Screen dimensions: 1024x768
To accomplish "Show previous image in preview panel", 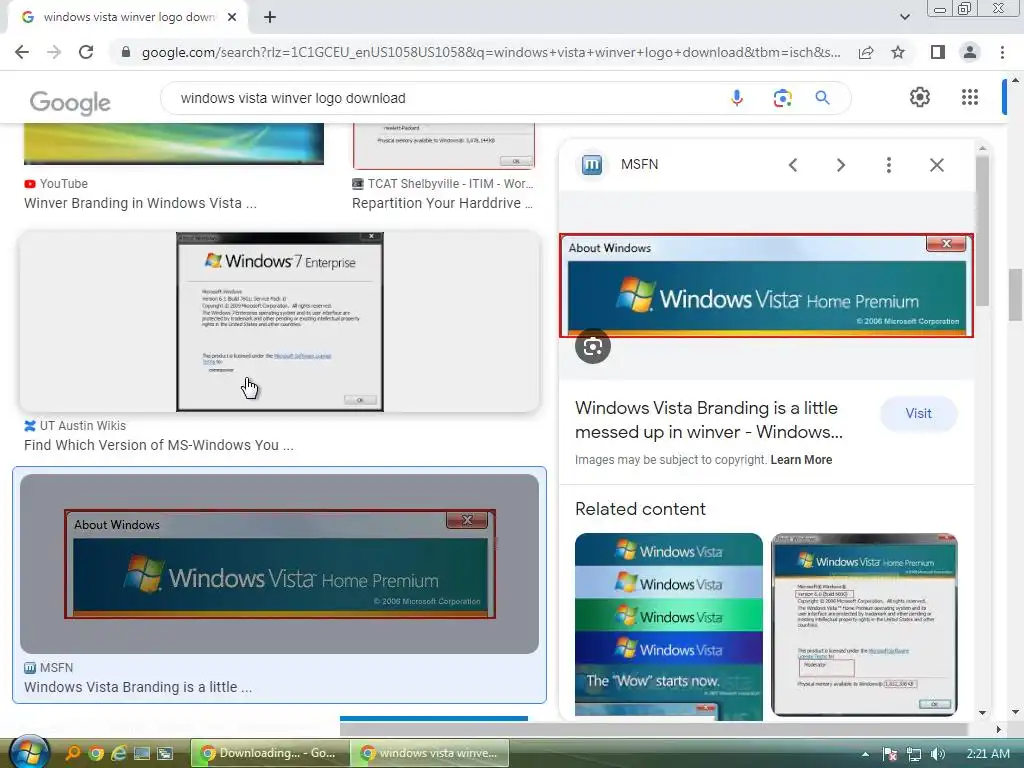I will click(793, 165).
